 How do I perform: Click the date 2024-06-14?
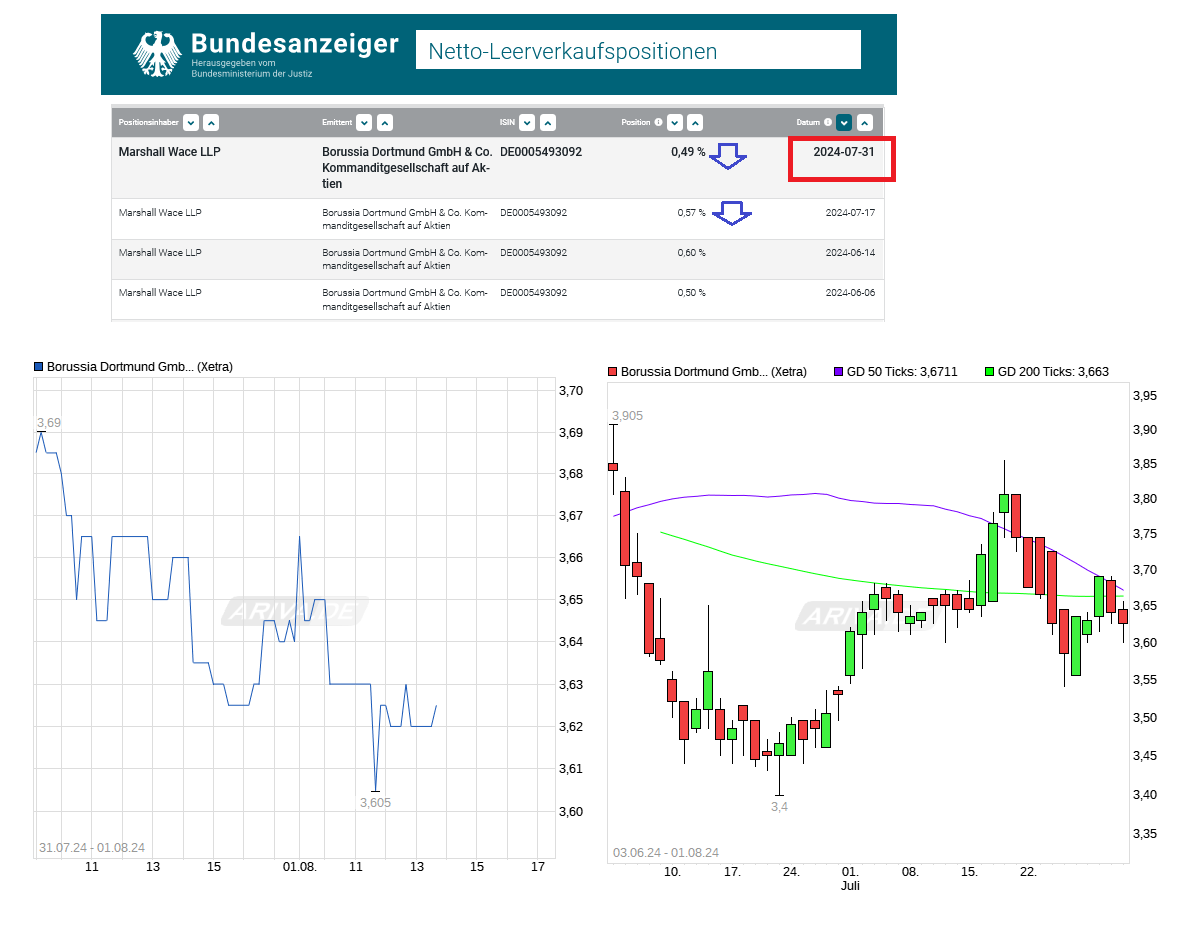coord(850,252)
